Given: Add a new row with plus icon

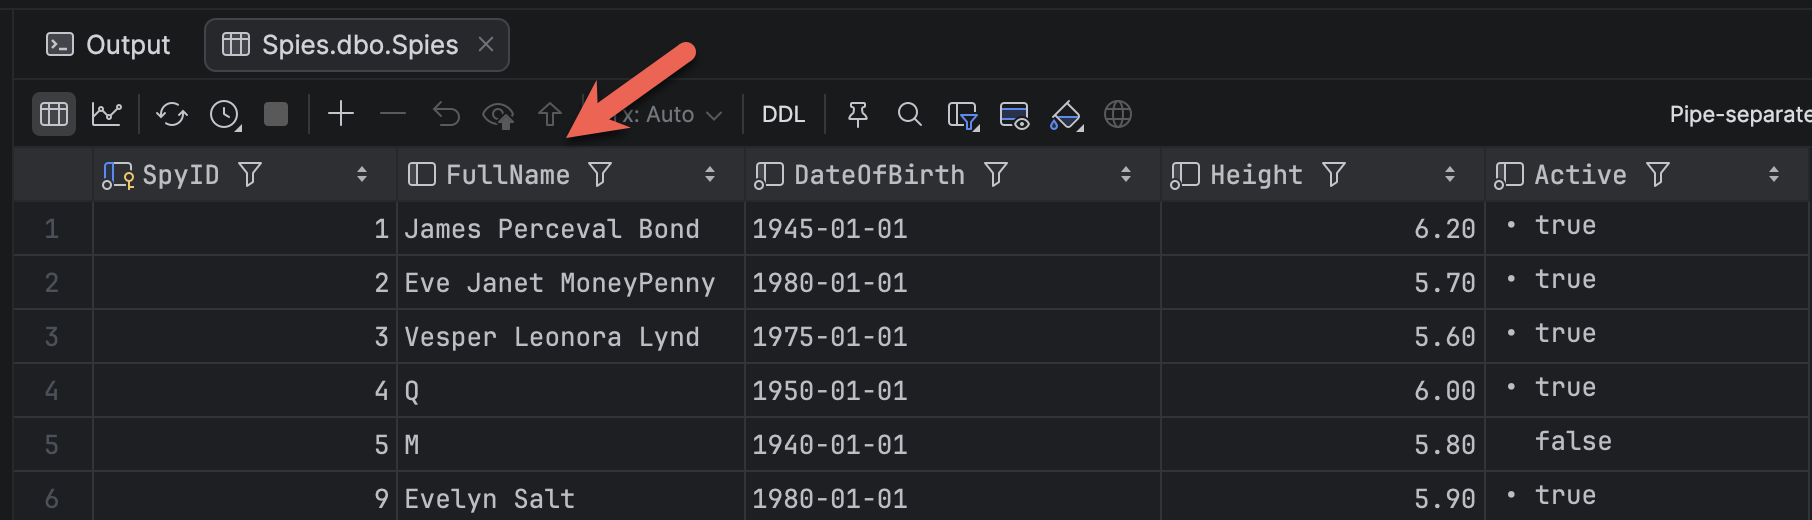Looking at the screenshot, I should click(x=341, y=114).
